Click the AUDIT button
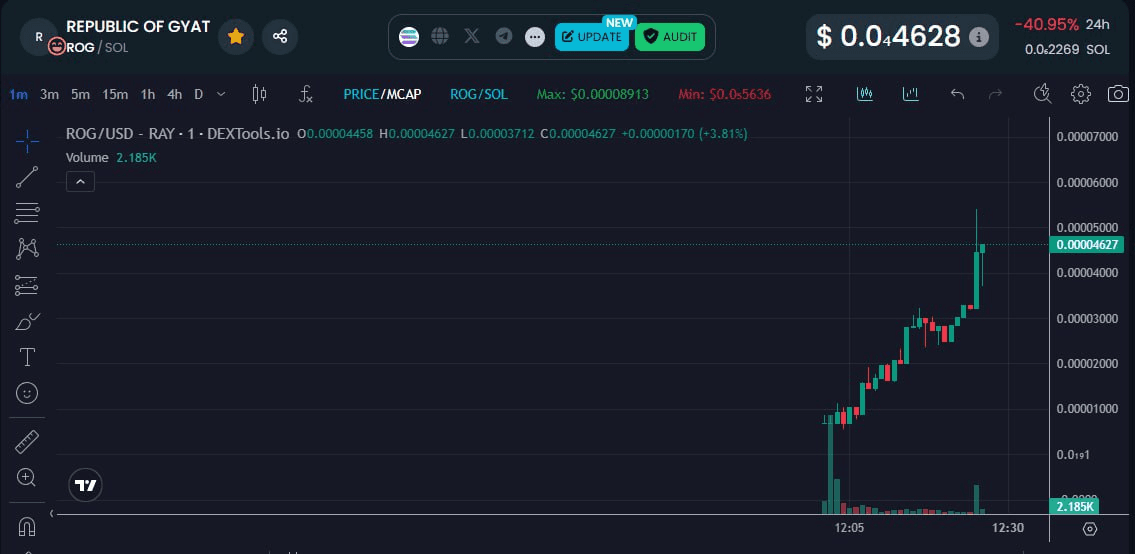 670,37
